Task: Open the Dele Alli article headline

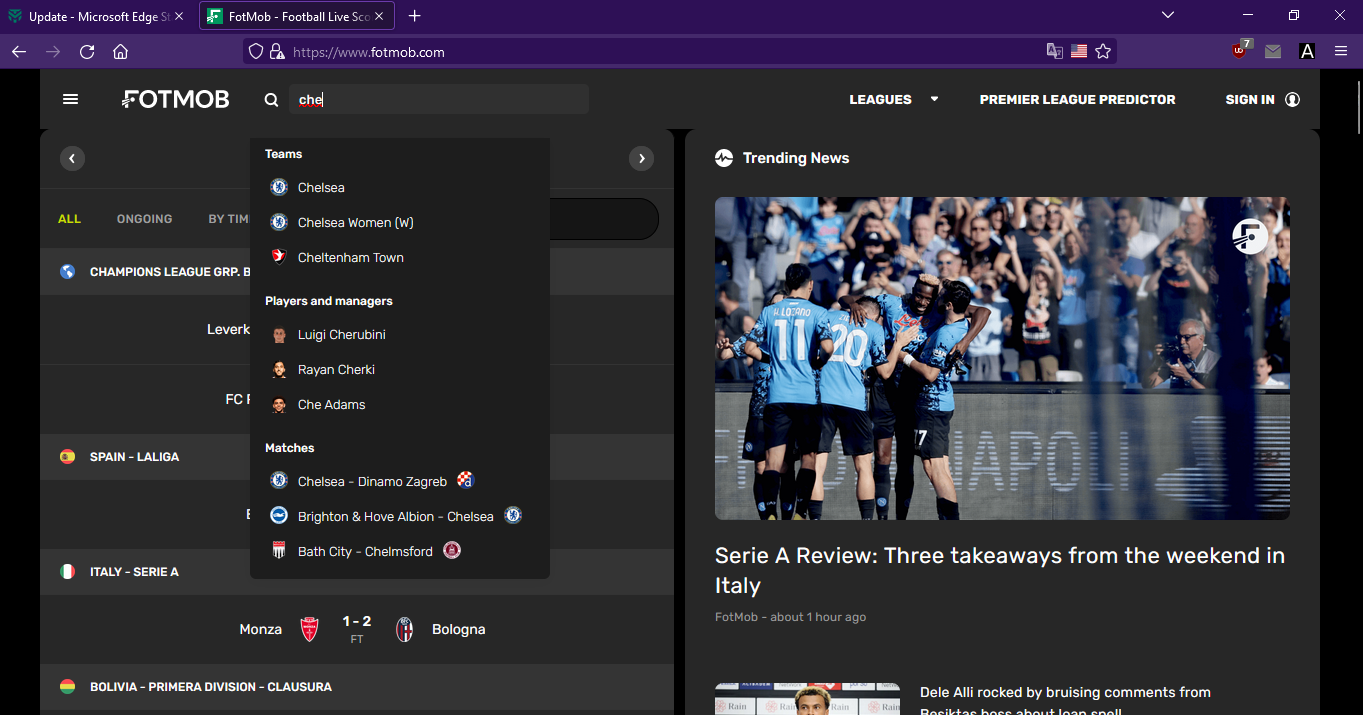Action: pyautogui.click(x=1065, y=702)
